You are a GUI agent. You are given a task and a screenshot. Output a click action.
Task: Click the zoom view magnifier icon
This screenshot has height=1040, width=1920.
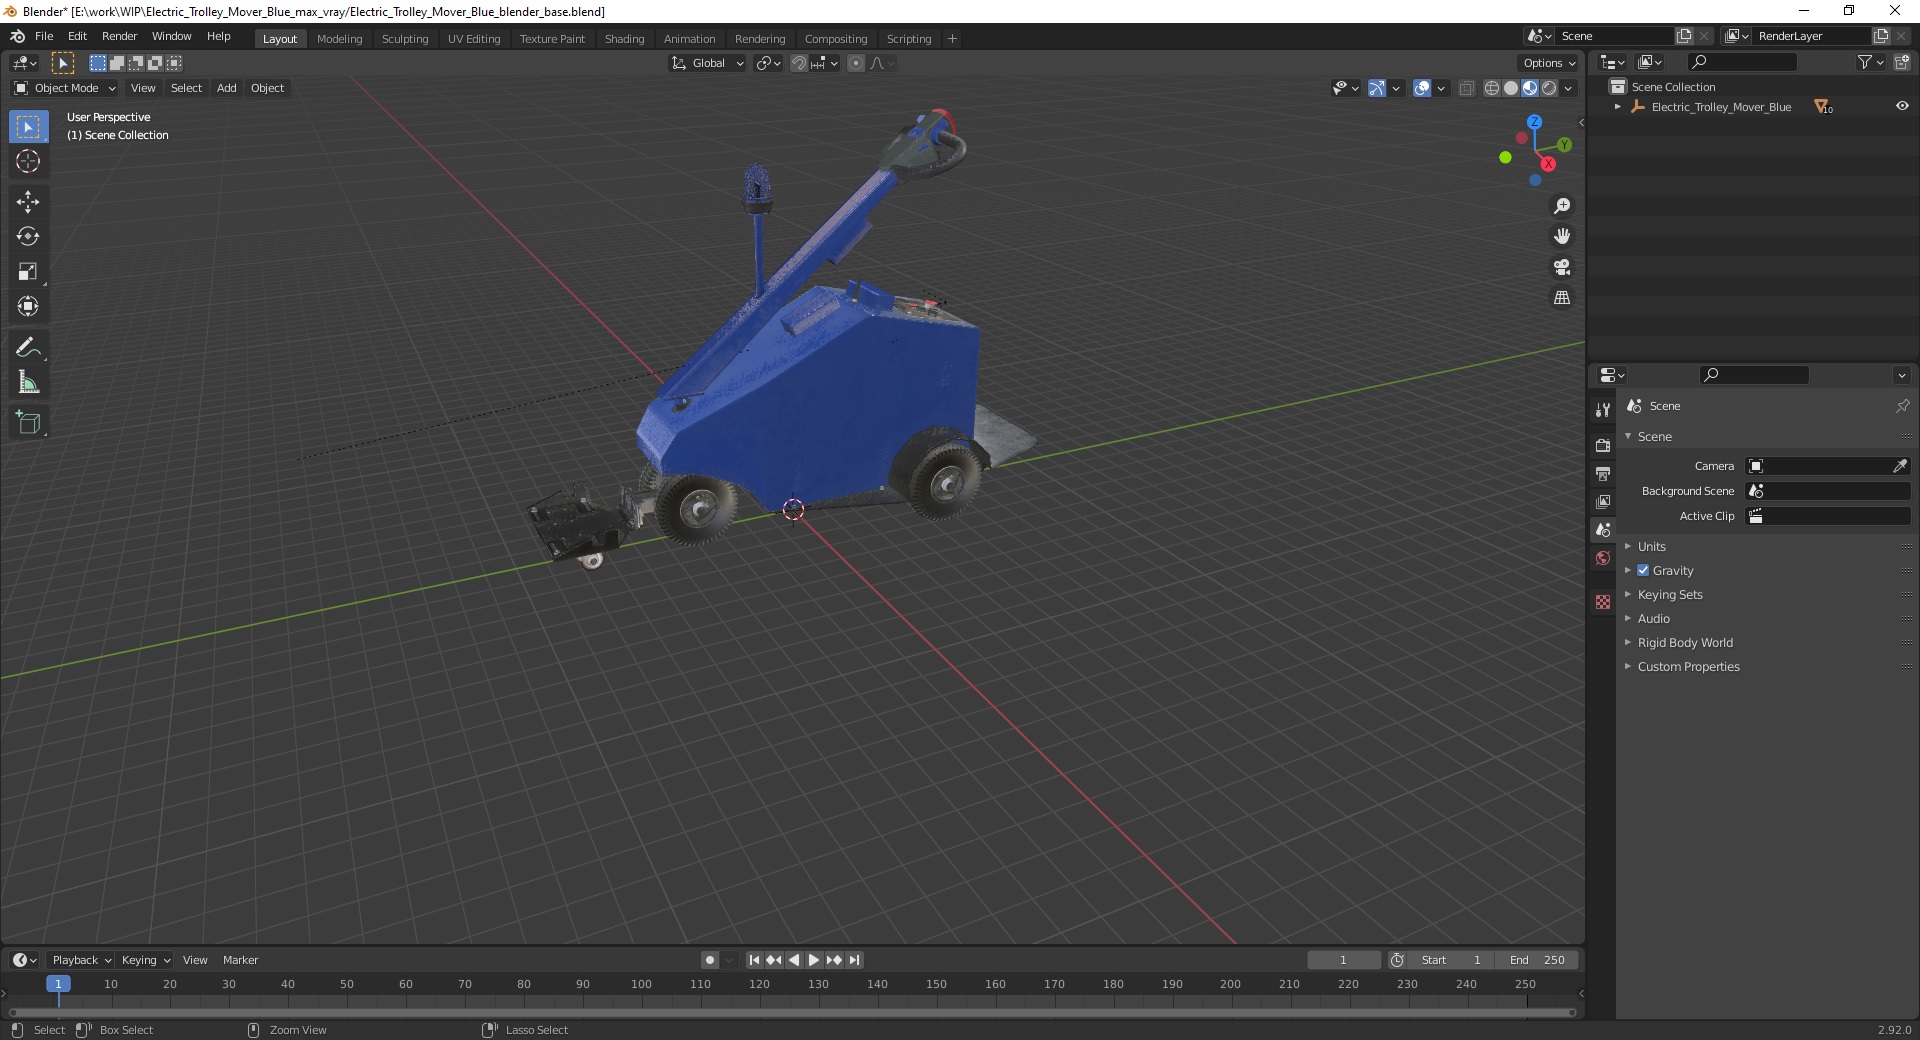(1562, 206)
